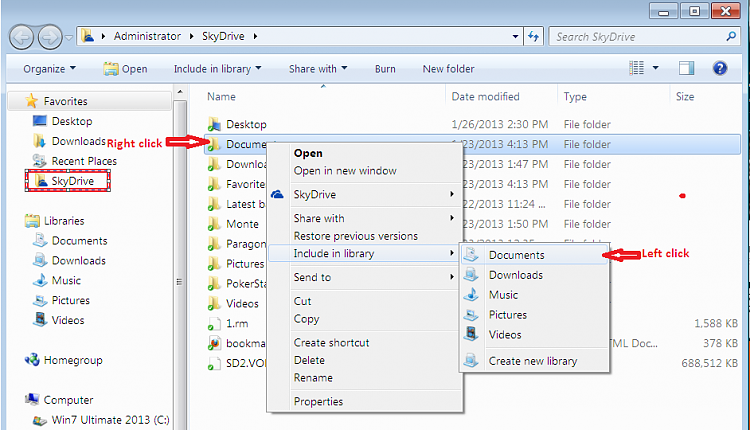Expand Include in library context entry
Viewport: 750px width, 430px height.
click(364, 254)
